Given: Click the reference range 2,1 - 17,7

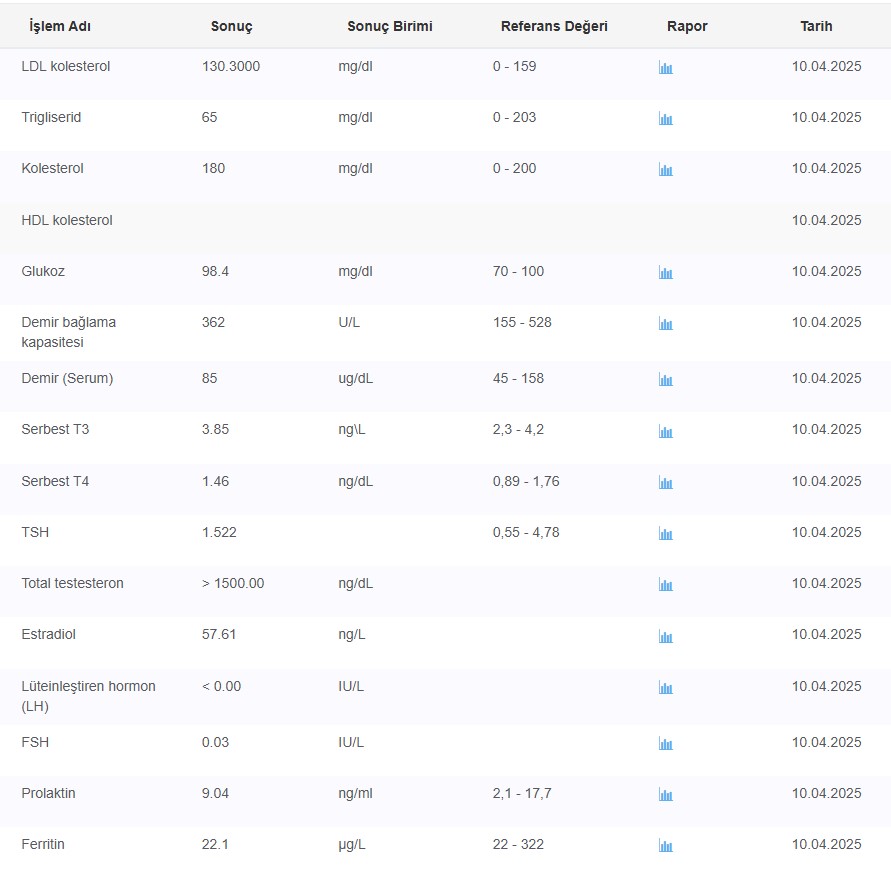Looking at the screenshot, I should pyautogui.click(x=522, y=793).
